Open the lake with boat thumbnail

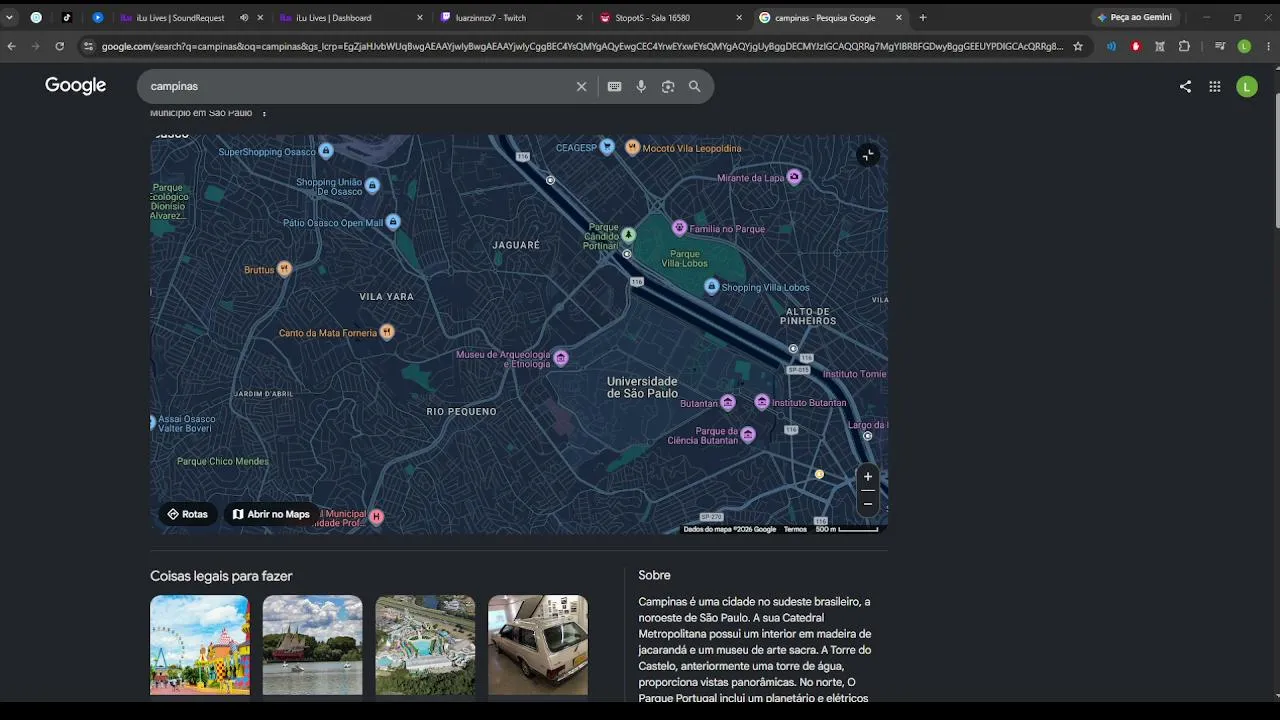click(x=313, y=645)
